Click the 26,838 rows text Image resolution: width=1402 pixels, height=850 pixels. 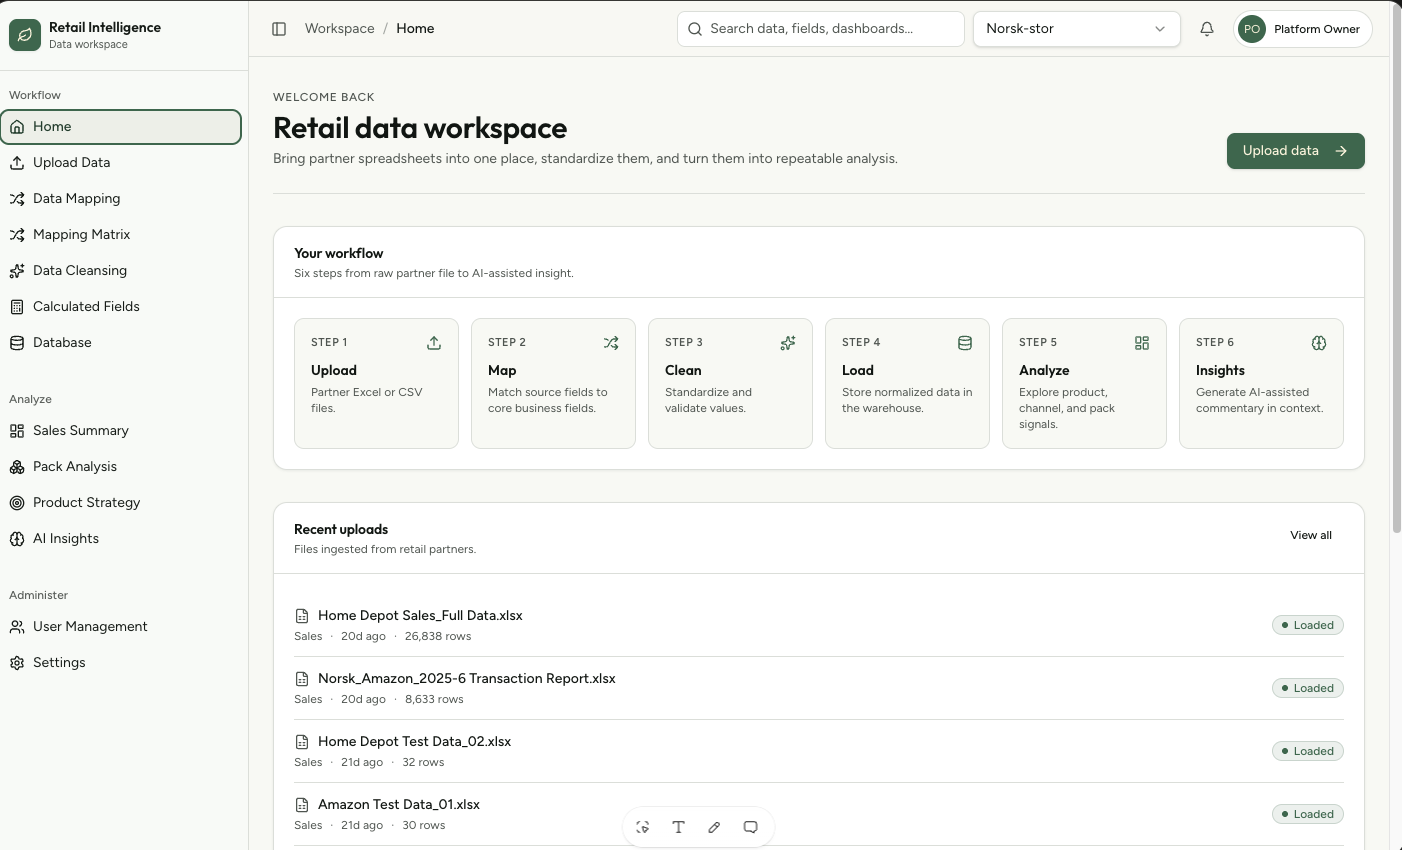(438, 636)
